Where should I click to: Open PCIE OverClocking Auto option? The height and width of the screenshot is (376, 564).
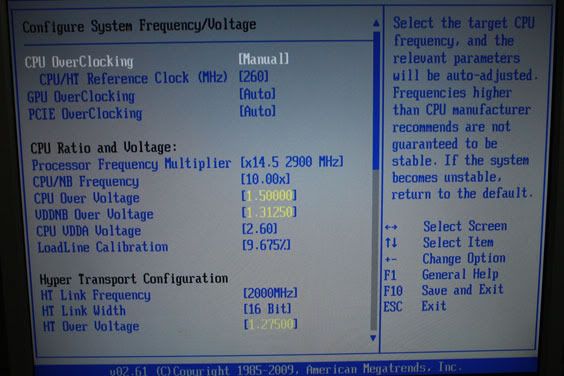coord(258,111)
